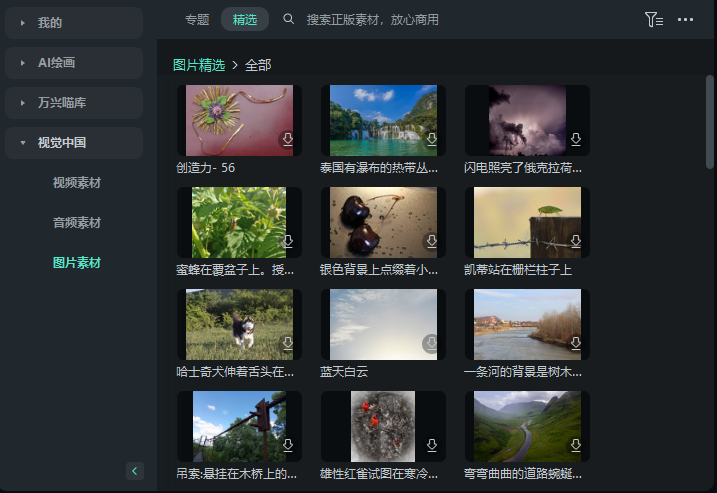Select the husky dog running thumbnail
This screenshot has height=493, width=717.
tap(239, 324)
